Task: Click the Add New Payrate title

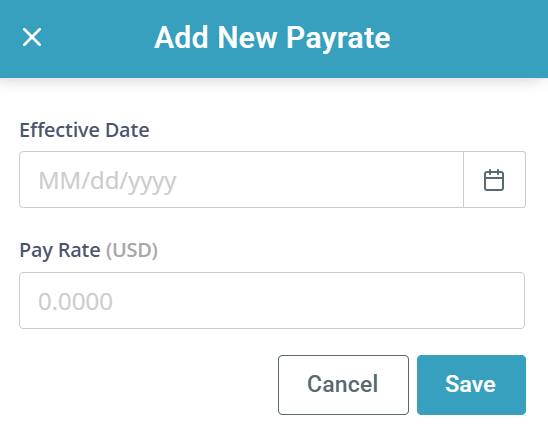Action: 272,38
